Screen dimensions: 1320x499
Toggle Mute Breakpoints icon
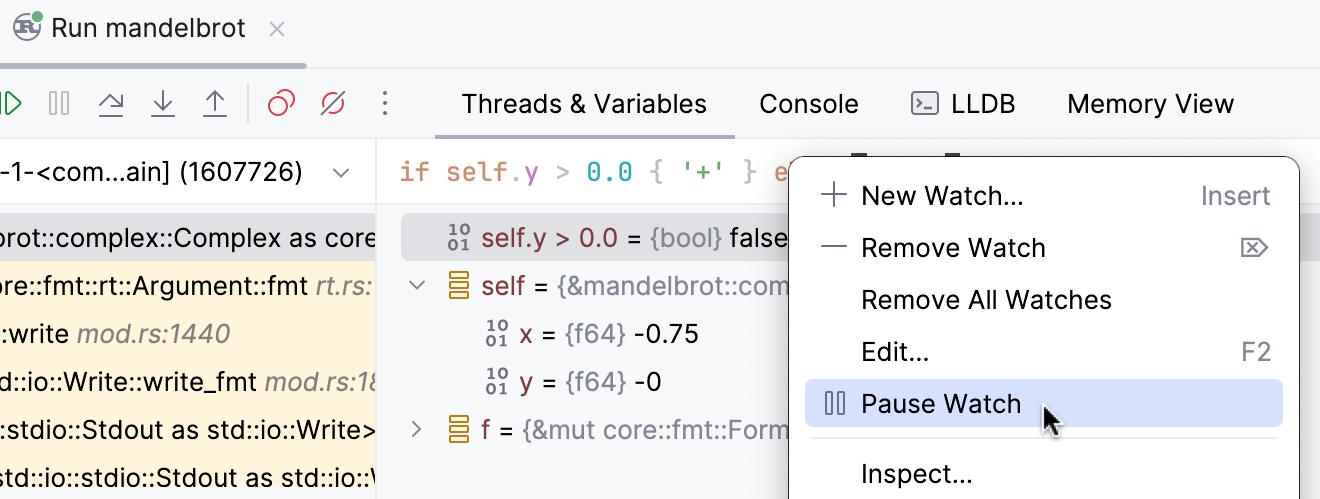click(x=333, y=103)
